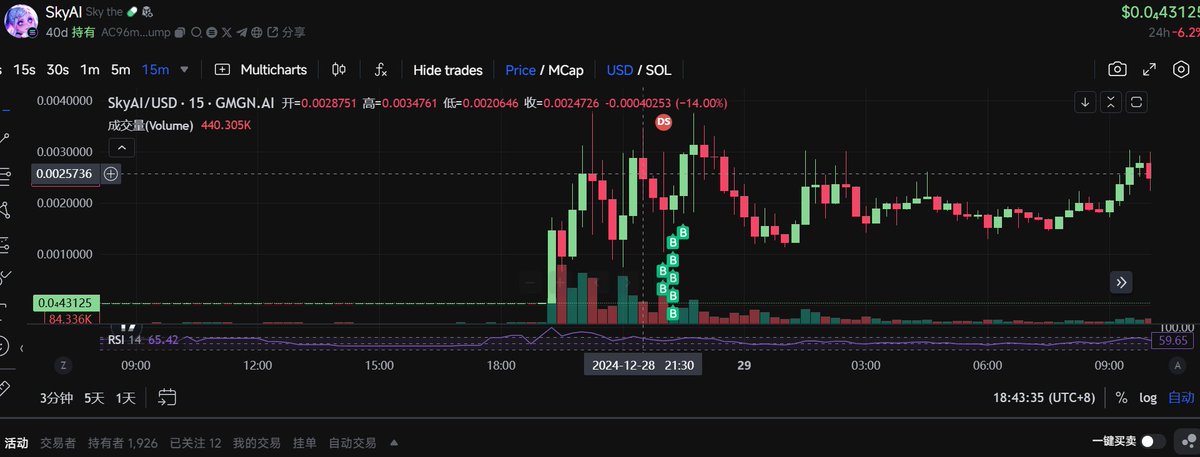Open Multicharts layout
The image size is (1200, 457).
coord(261,70)
